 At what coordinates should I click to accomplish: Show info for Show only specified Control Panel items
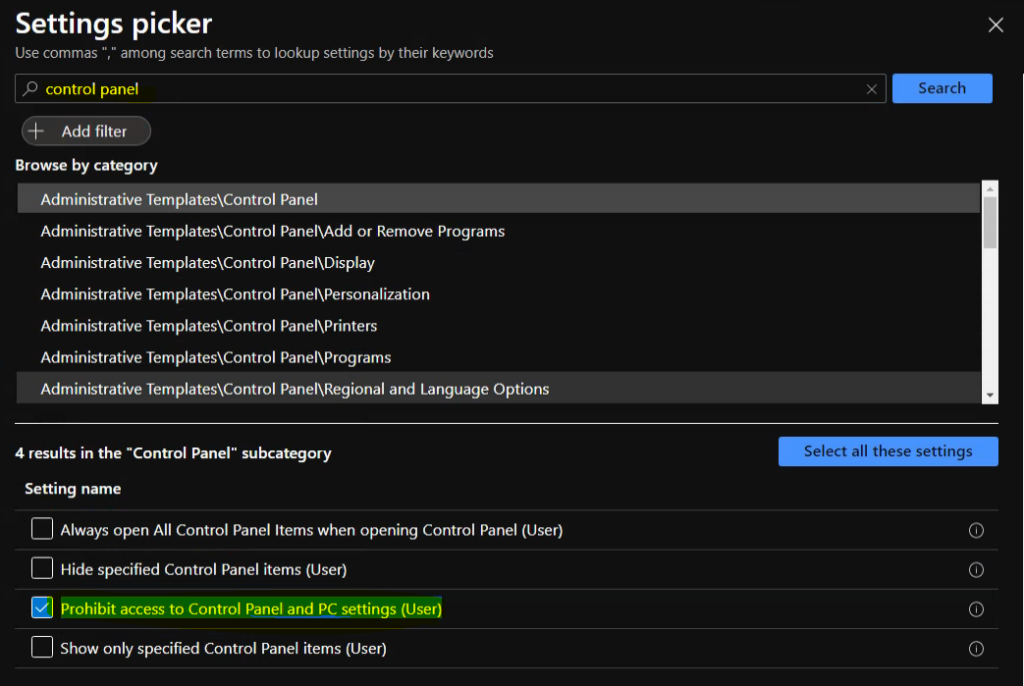[x=976, y=648]
